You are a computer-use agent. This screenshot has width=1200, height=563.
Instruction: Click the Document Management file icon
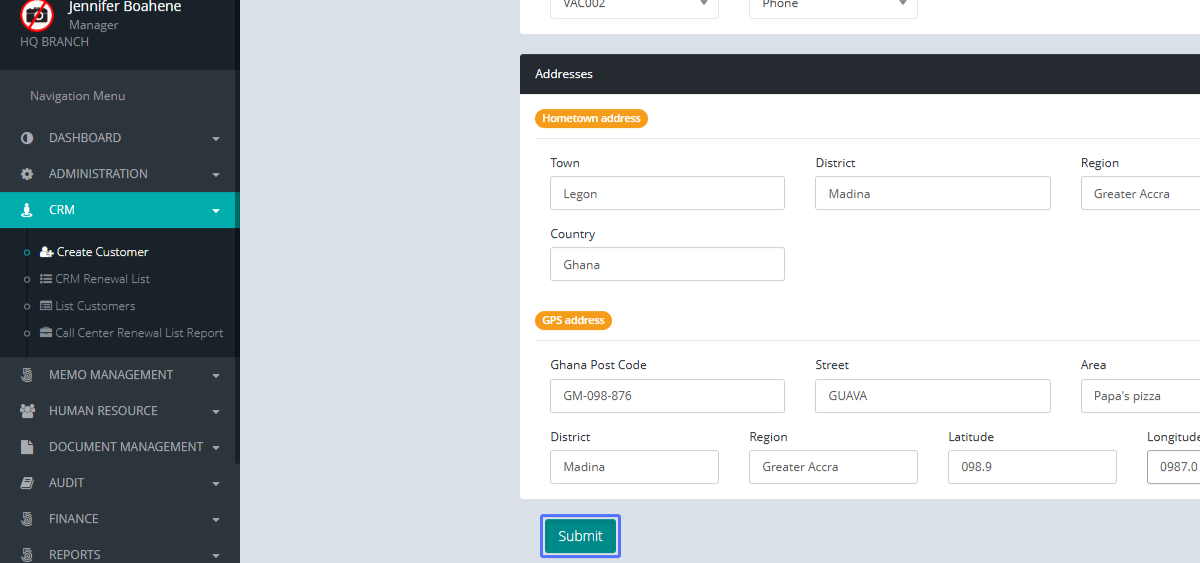click(27, 447)
